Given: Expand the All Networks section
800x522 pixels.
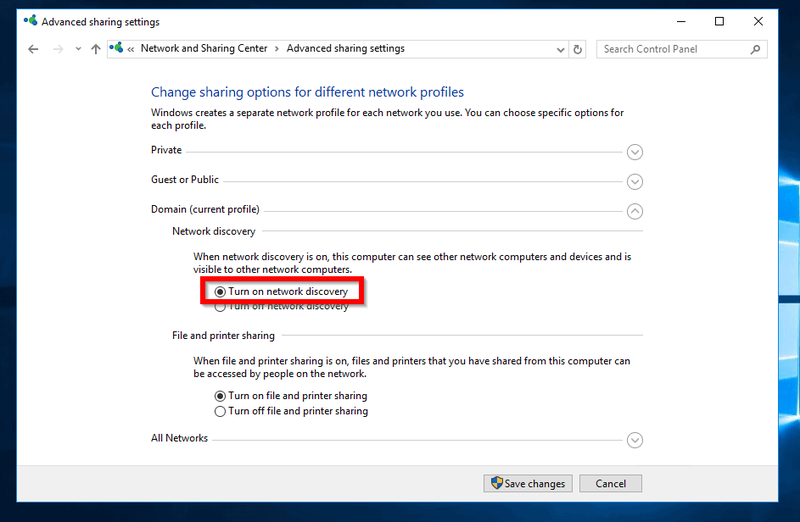Looking at the screenshot, I should coord(635,440).
